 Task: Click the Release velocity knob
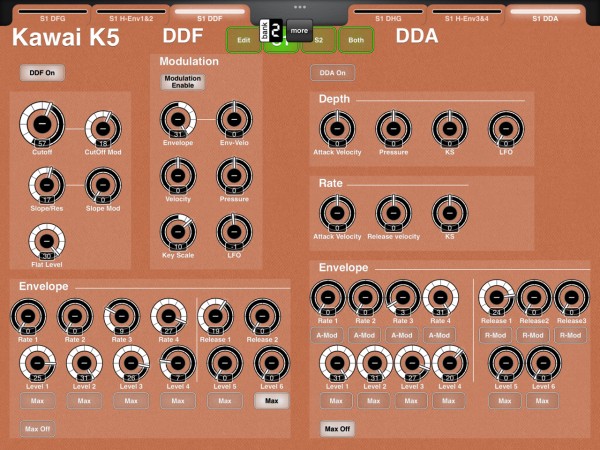[x=393, y=214]
